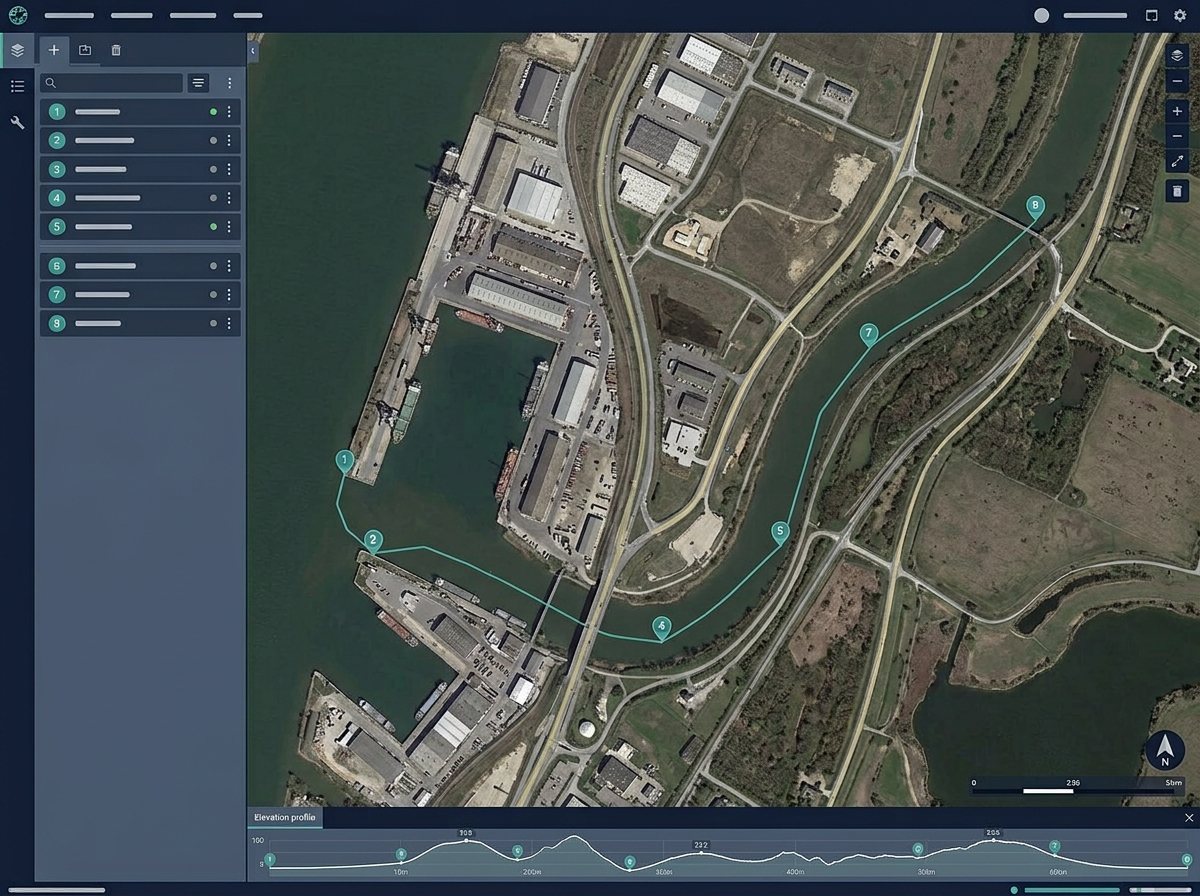Open more options for waypoint 3
Image resolution: width=1200 pixels, height=896 pixels.
pos(229,170)
